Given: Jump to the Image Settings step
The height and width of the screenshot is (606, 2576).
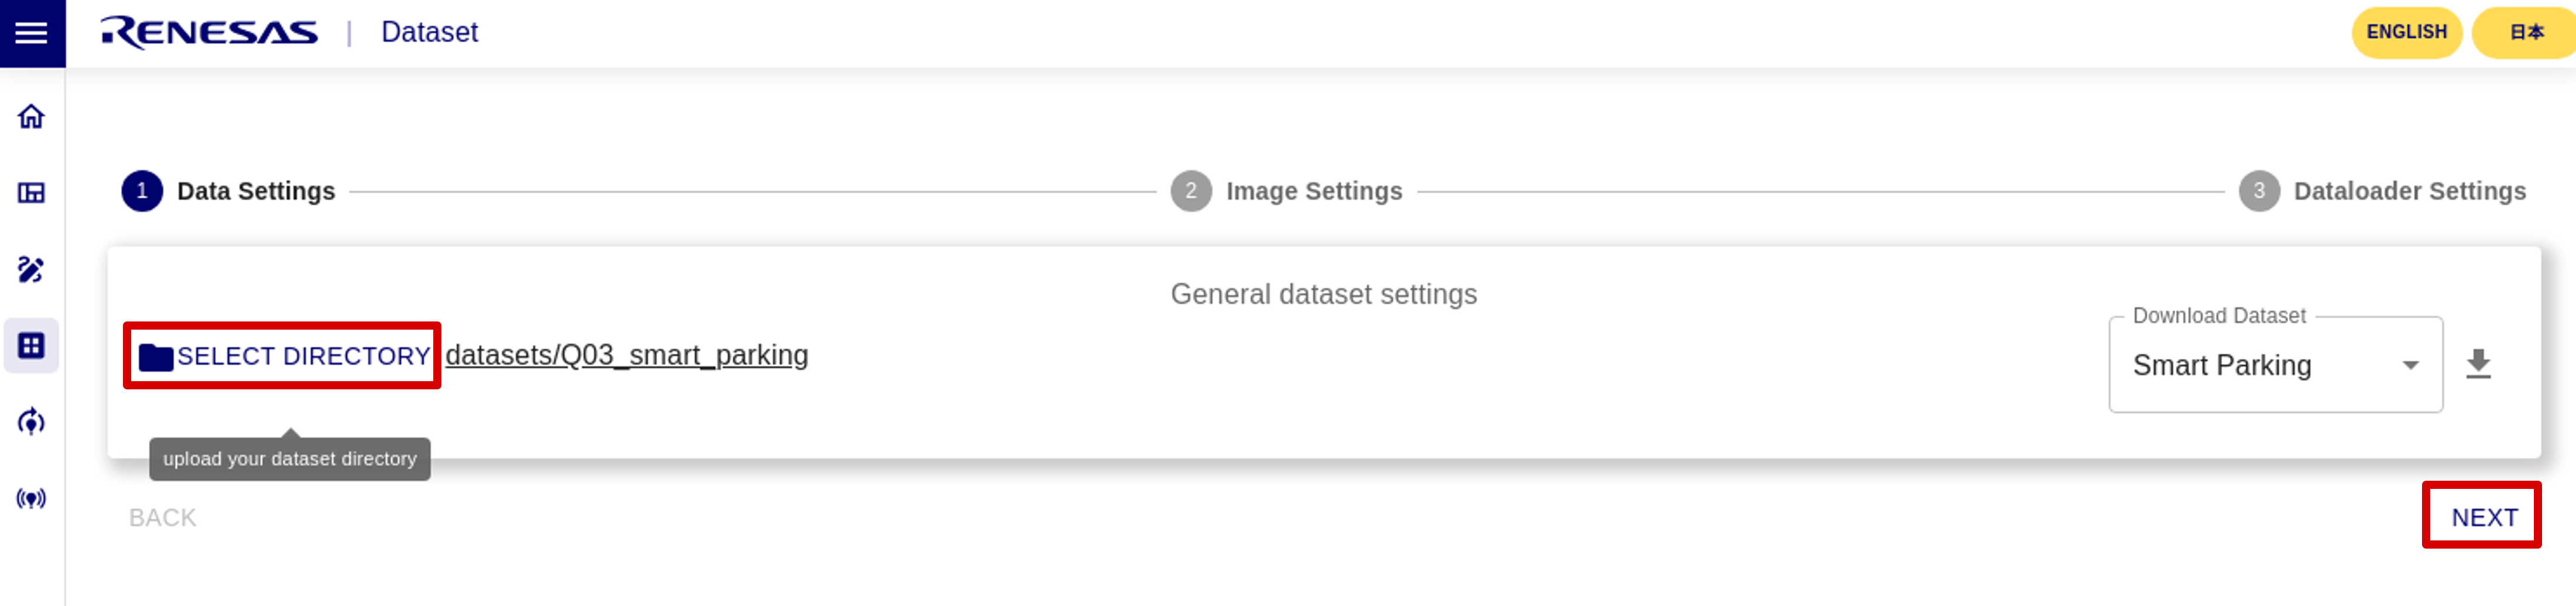Looking at the screenshot, I should [1287, 191].
